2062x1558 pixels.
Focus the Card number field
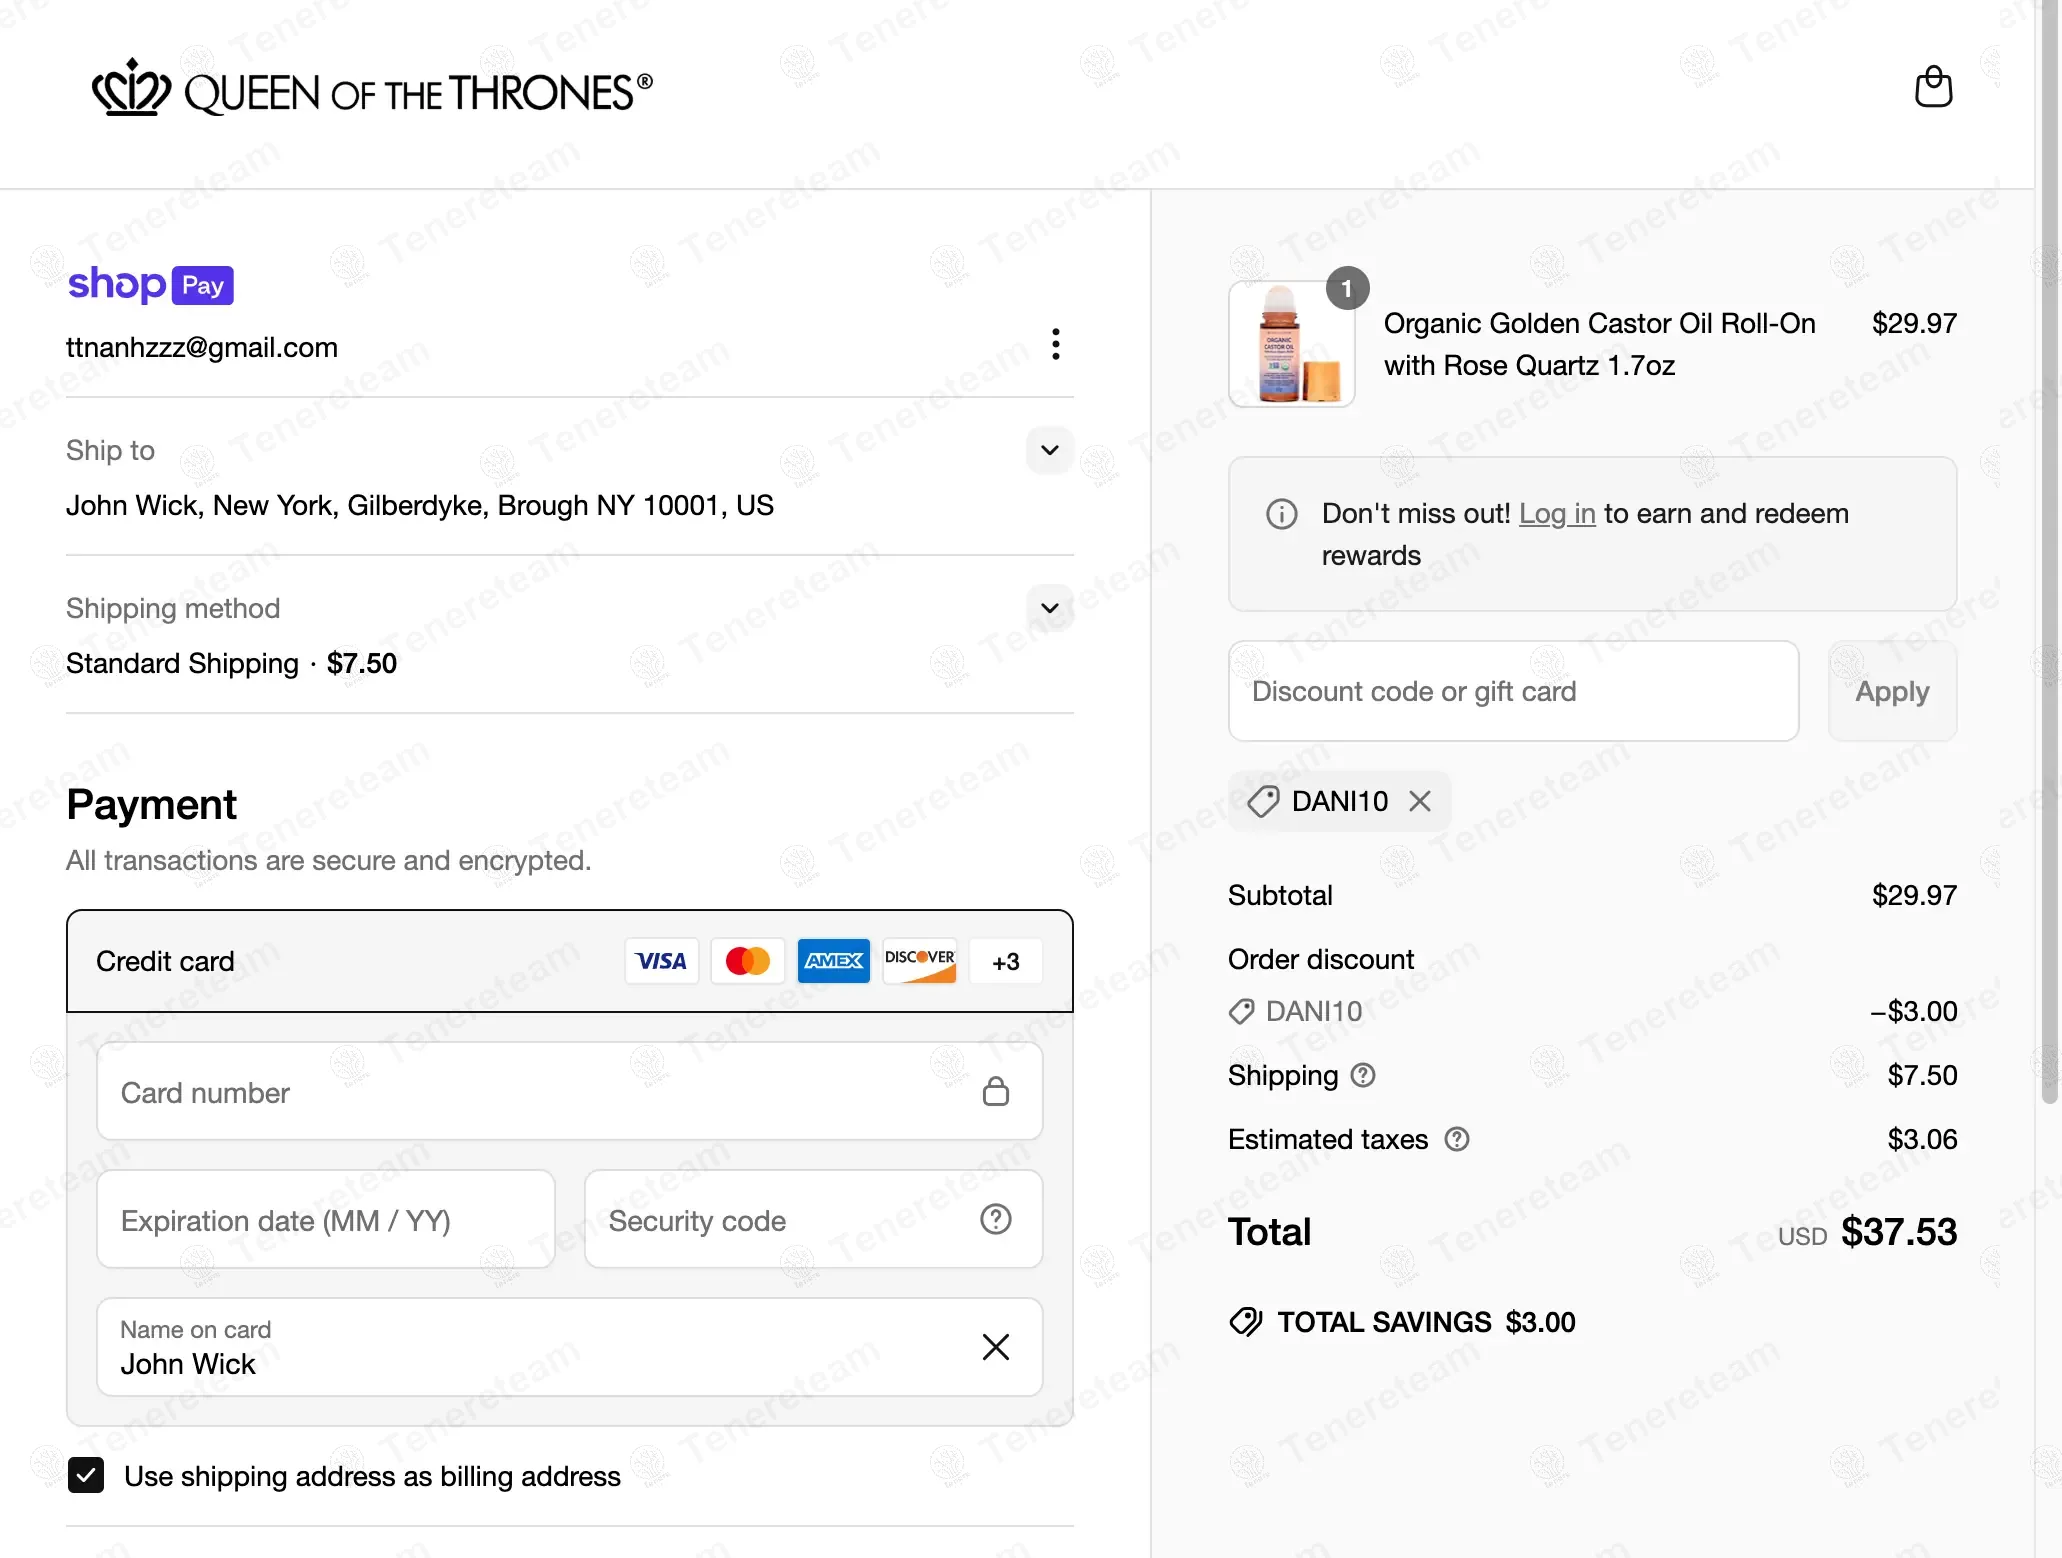click(540, 1092)
